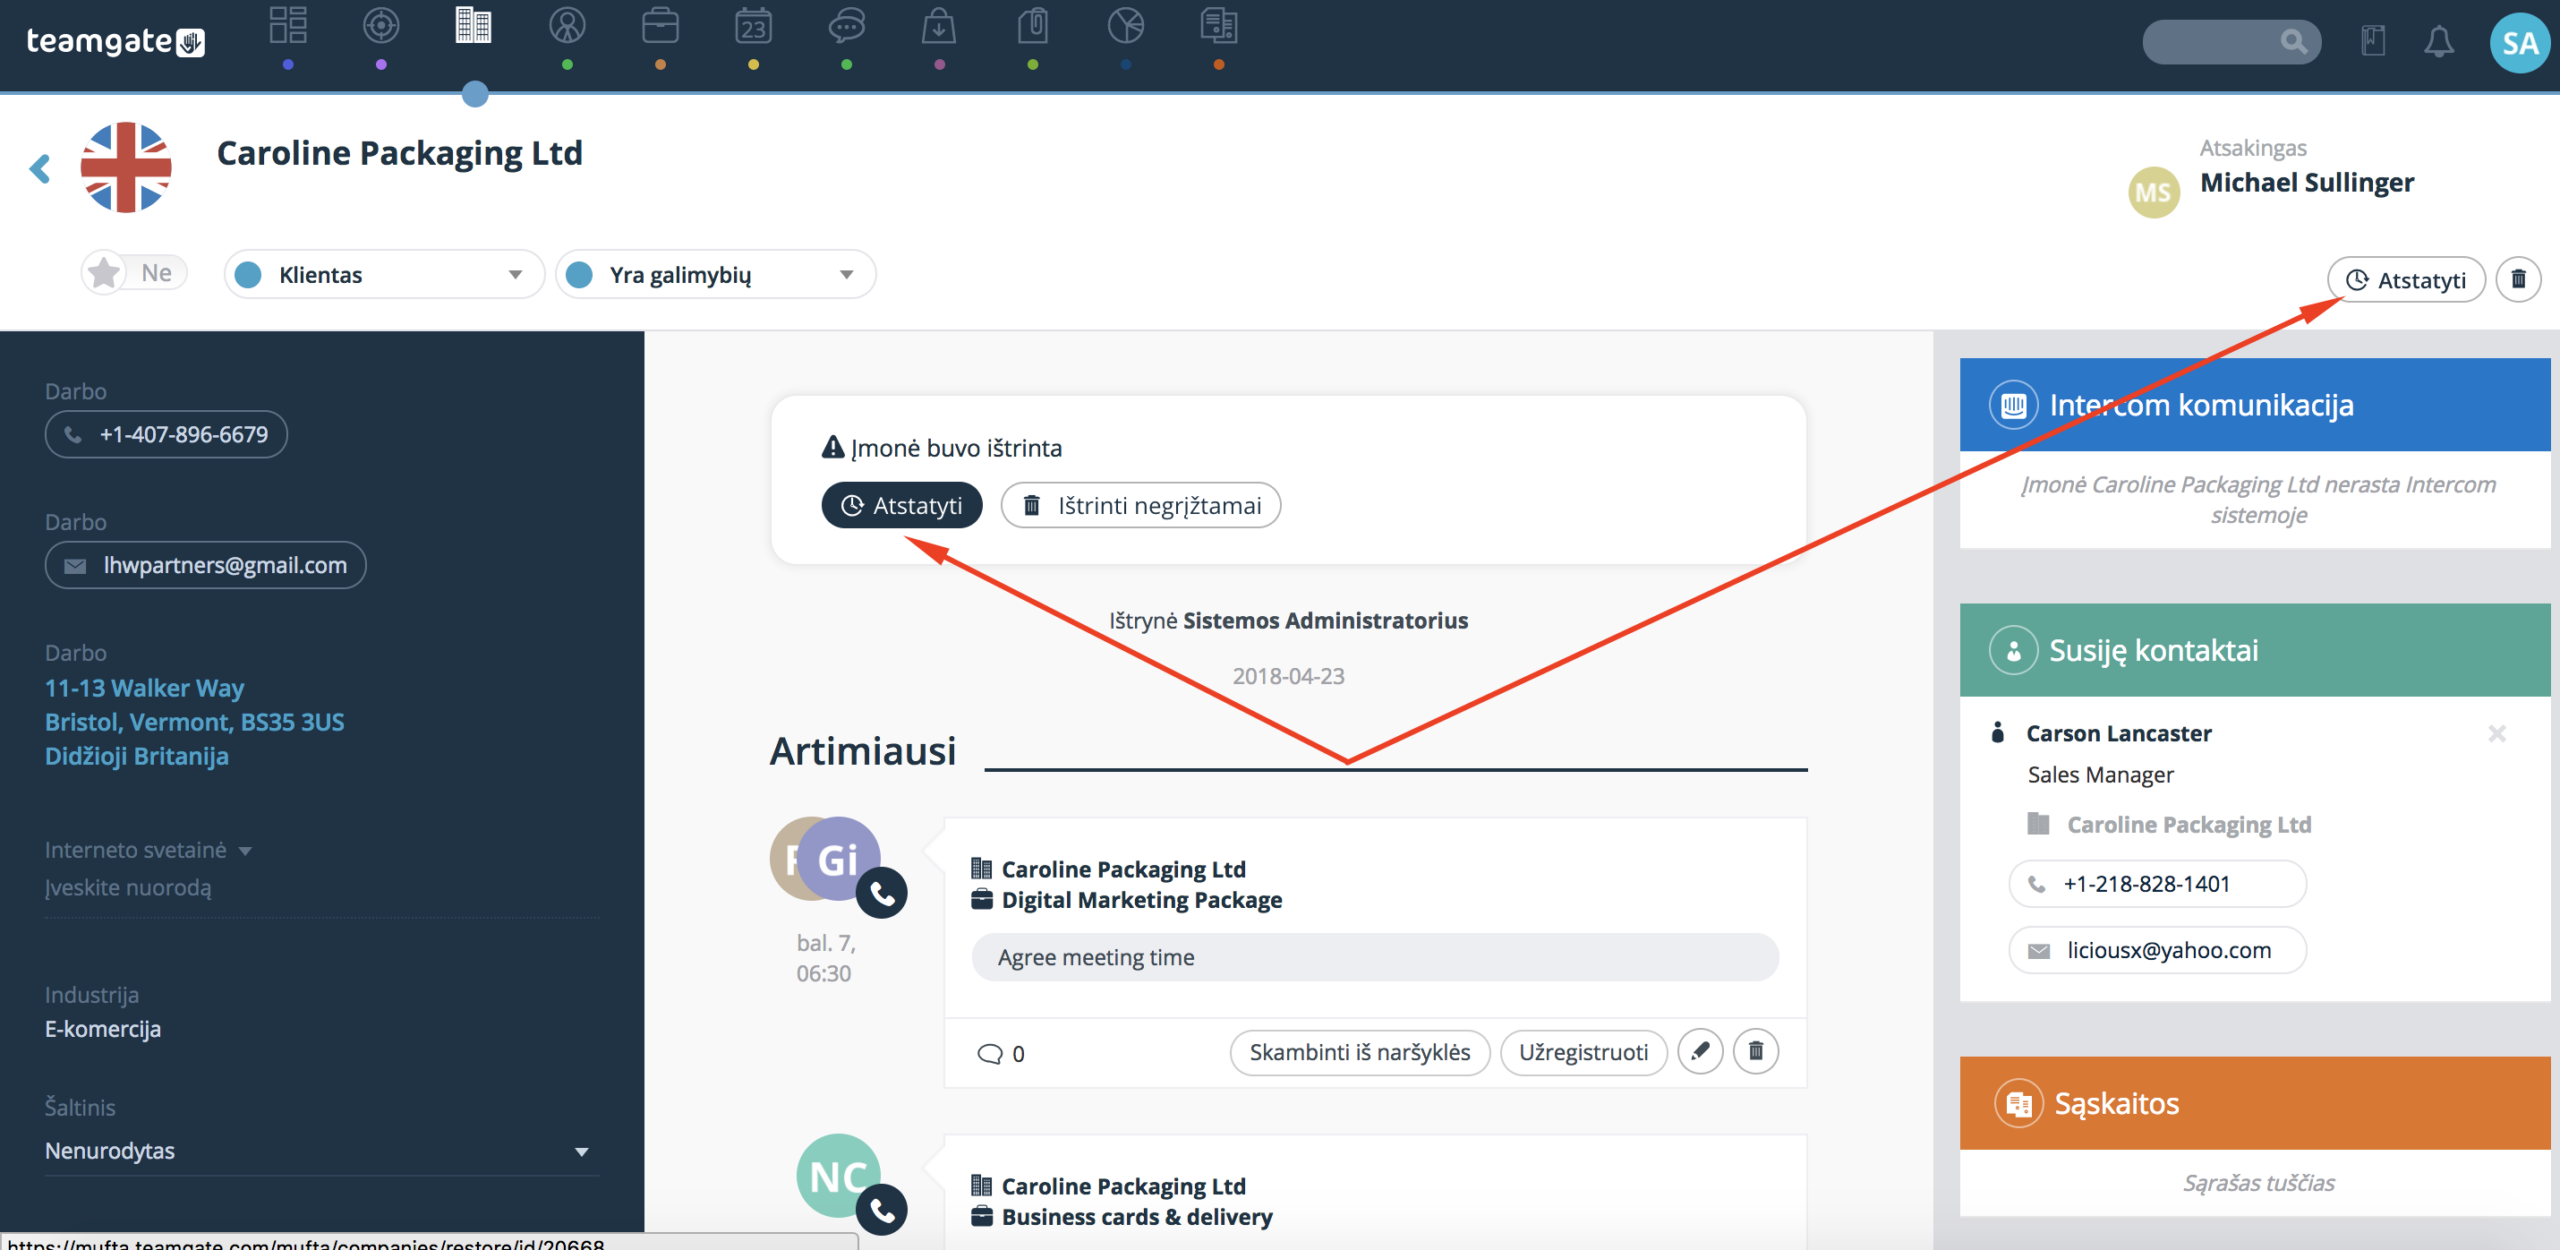Viewport: 2560px width, 1250px height.
Task: Open the notifications bell
Action: coord(2439,41)
